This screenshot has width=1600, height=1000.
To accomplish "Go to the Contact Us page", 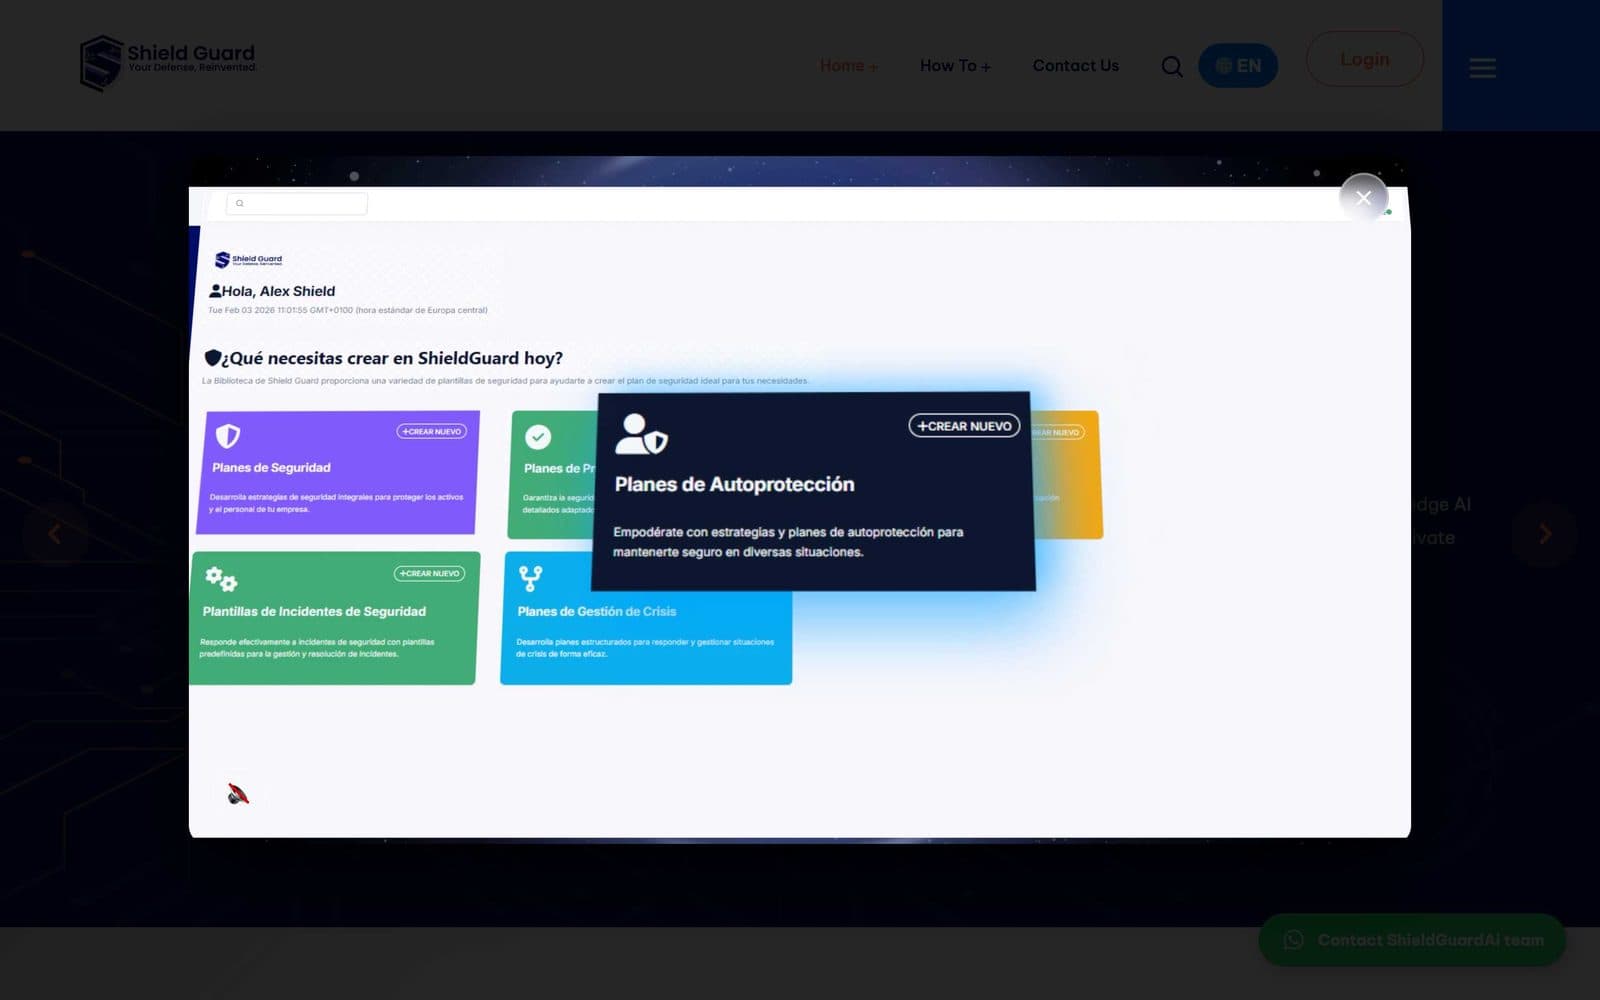I will click(1075, 66).
